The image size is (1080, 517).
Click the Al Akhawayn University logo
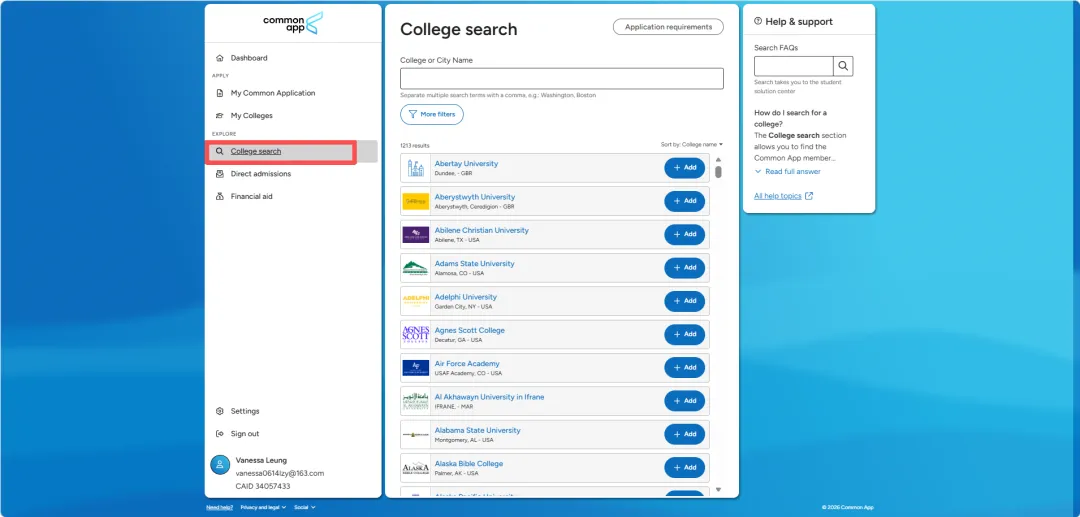416,401
